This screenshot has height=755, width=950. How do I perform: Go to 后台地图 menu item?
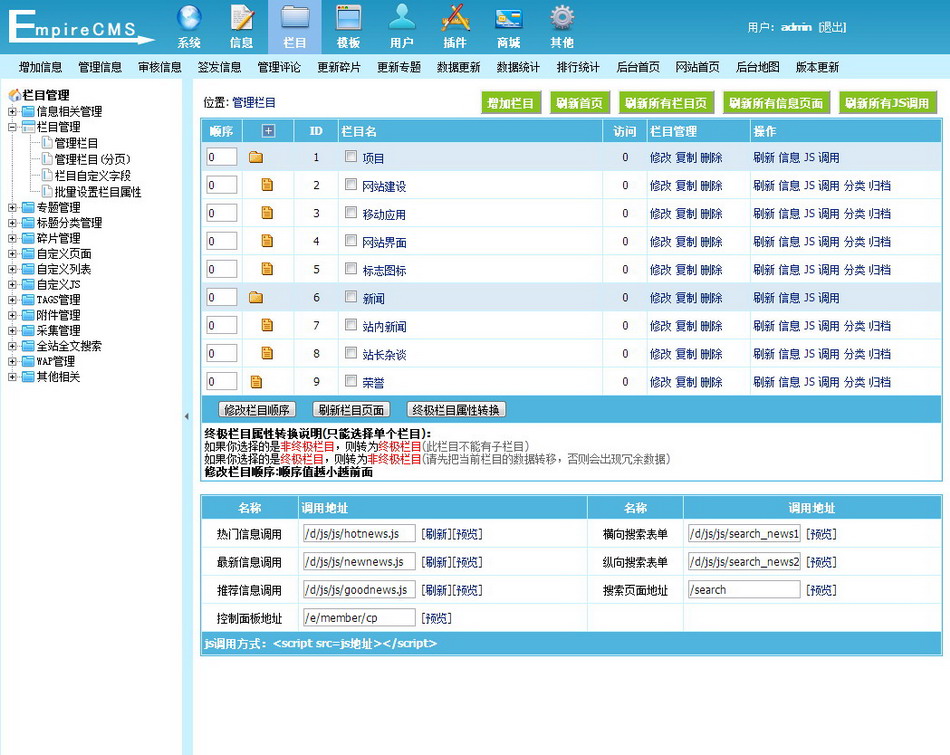point(757,67)
